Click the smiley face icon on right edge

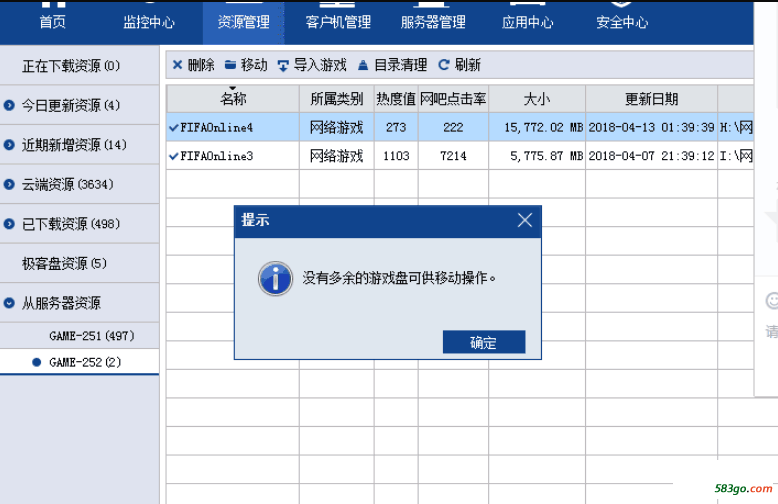click(772, 301)
